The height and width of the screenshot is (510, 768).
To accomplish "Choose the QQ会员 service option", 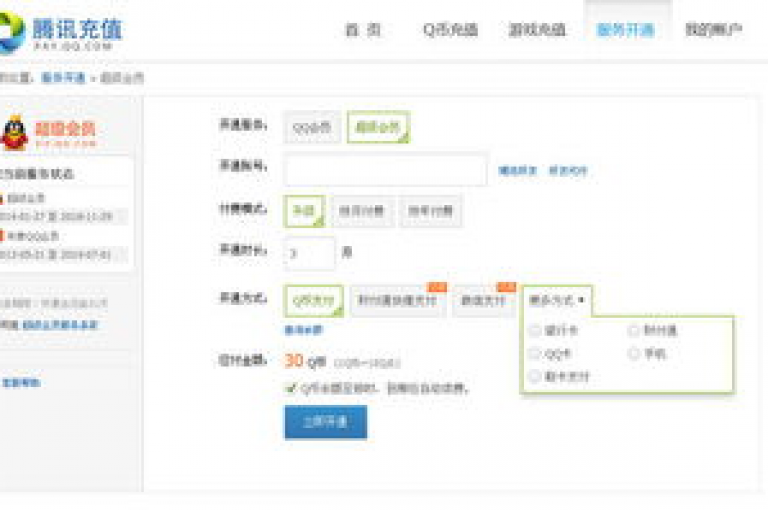I will pyautogui.click(x=312, y=128).
